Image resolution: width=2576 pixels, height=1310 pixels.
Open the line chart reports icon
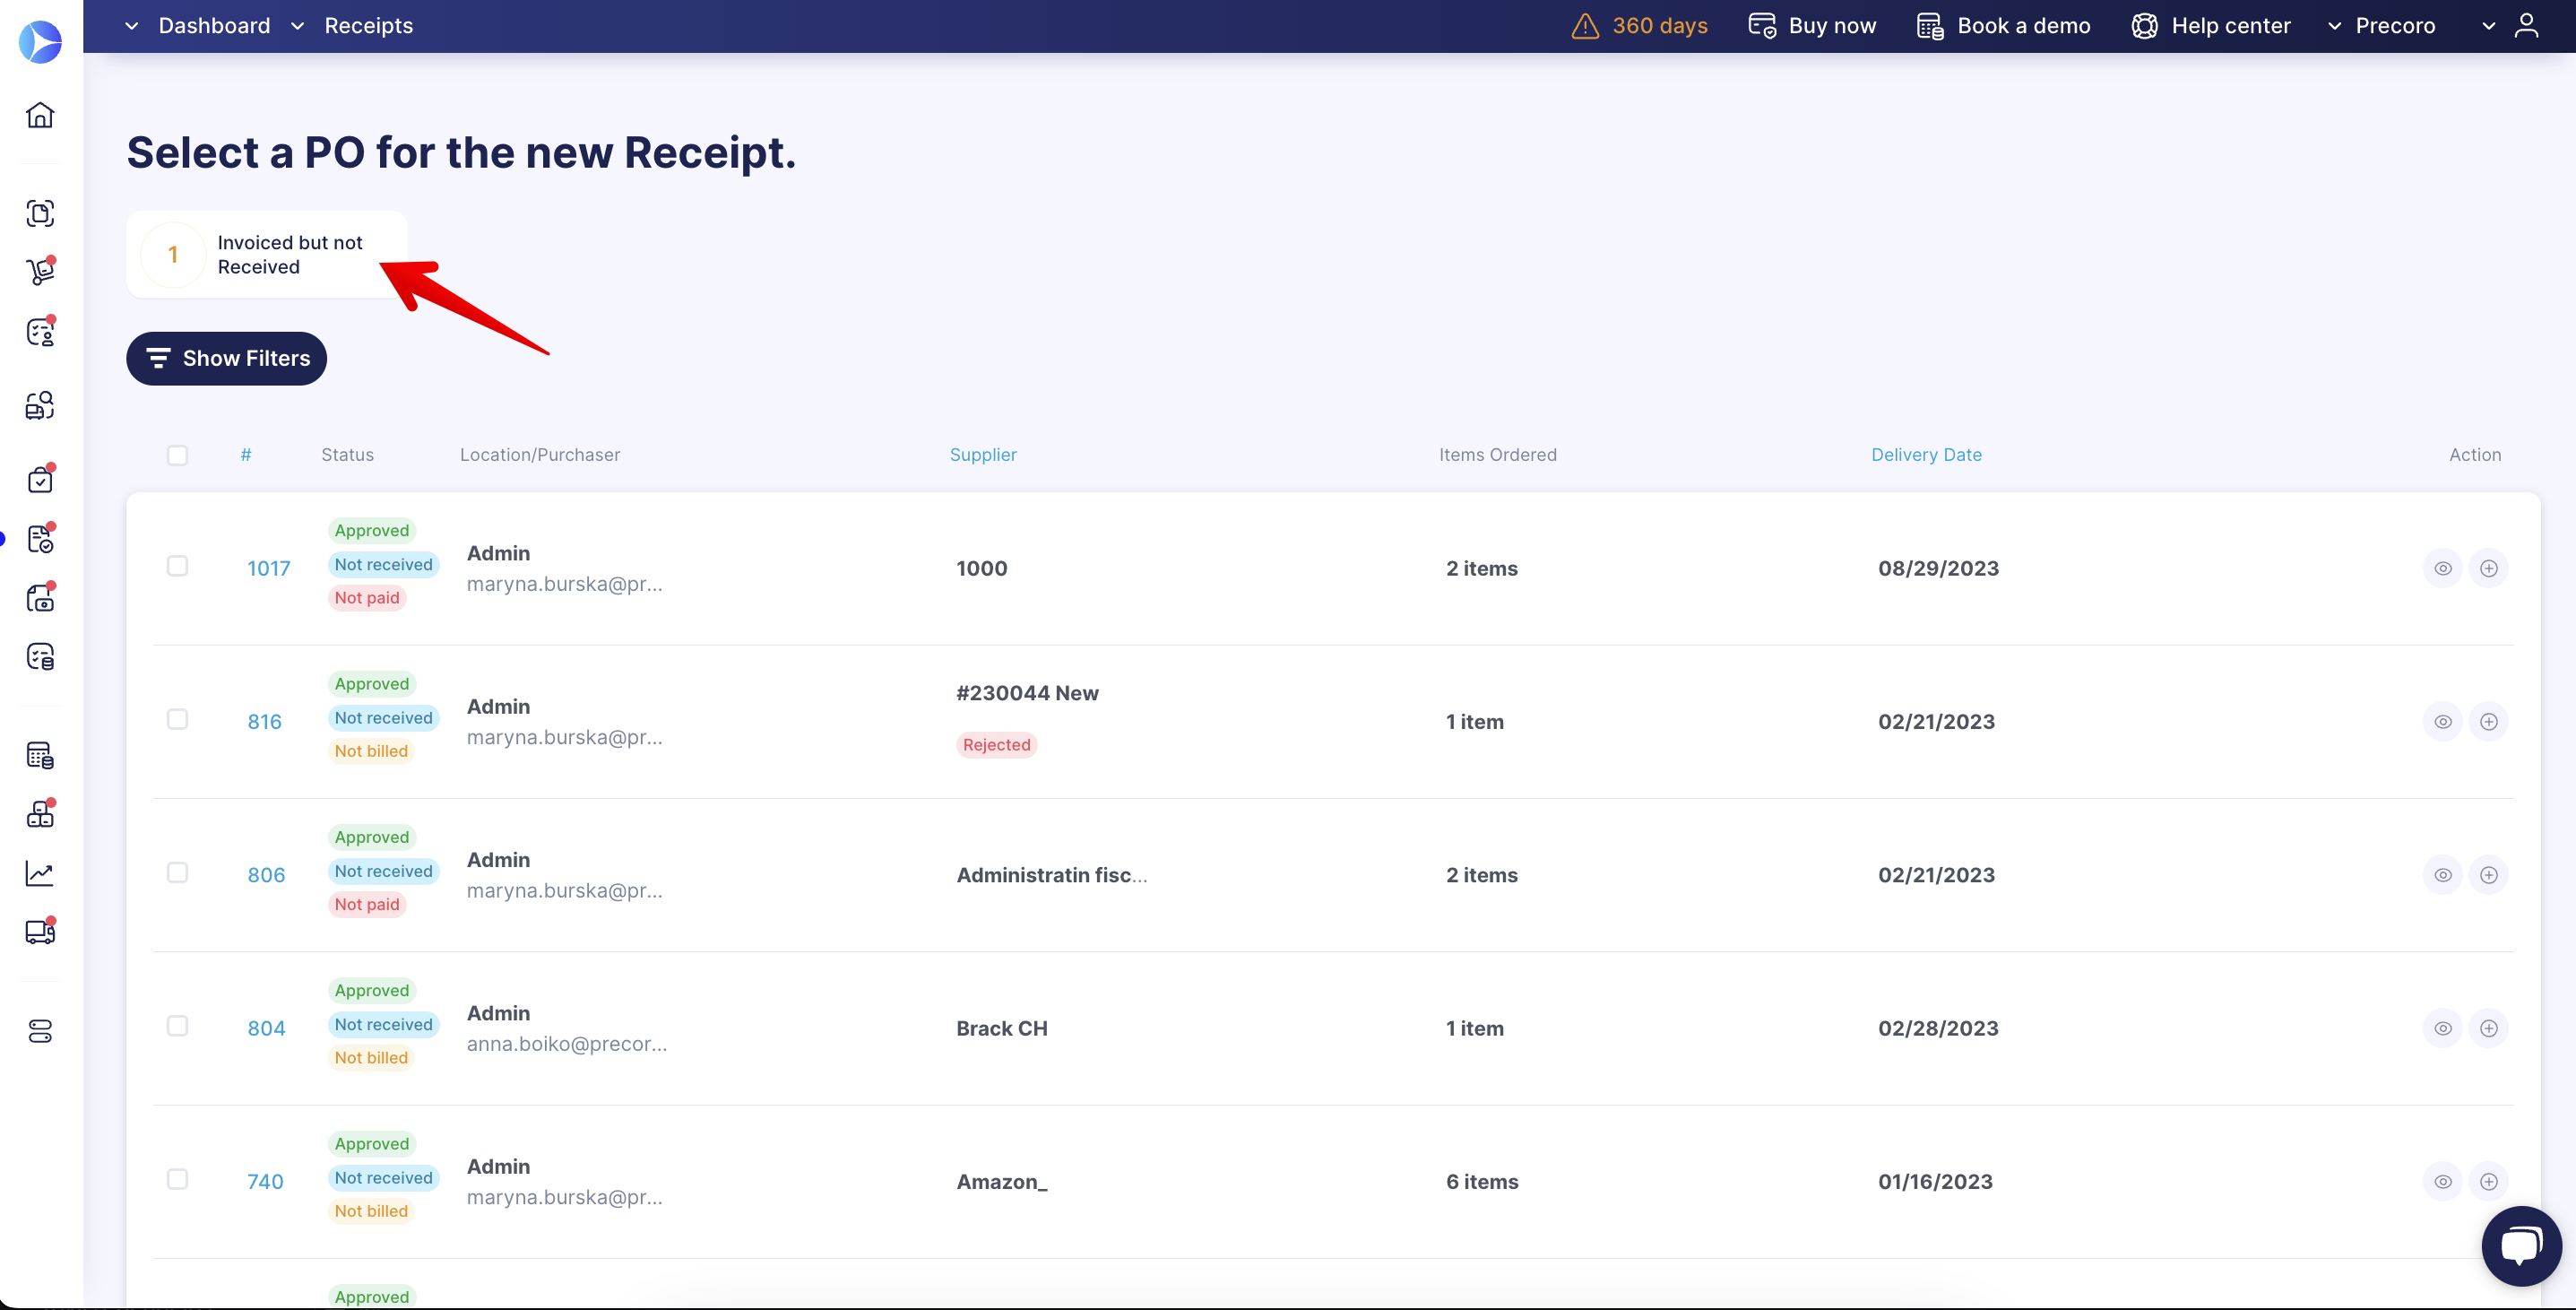[40, 873]
